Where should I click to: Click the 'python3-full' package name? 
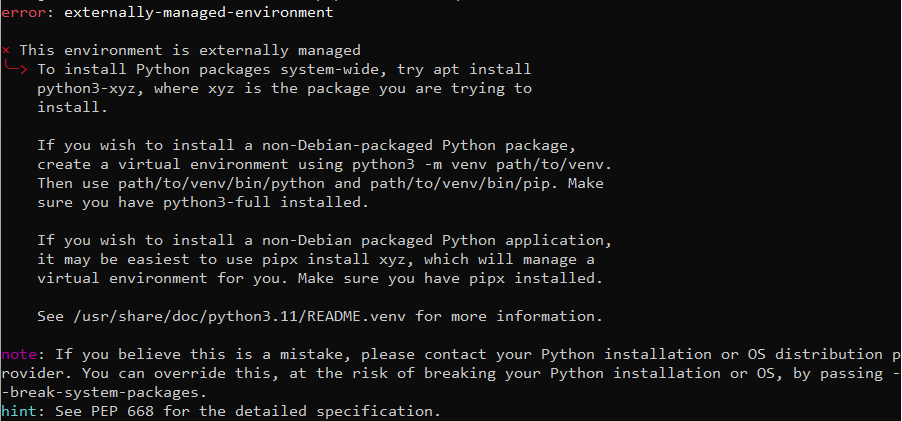click(x=217, y=203)
